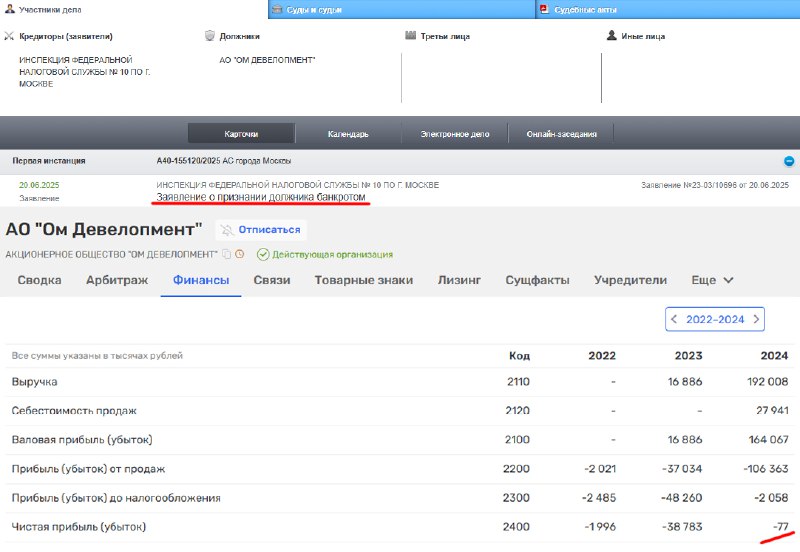Click the 2024 revenue value 192 008
The height and width of the screenshot is (552, 800).
click(x=767, y=382)
